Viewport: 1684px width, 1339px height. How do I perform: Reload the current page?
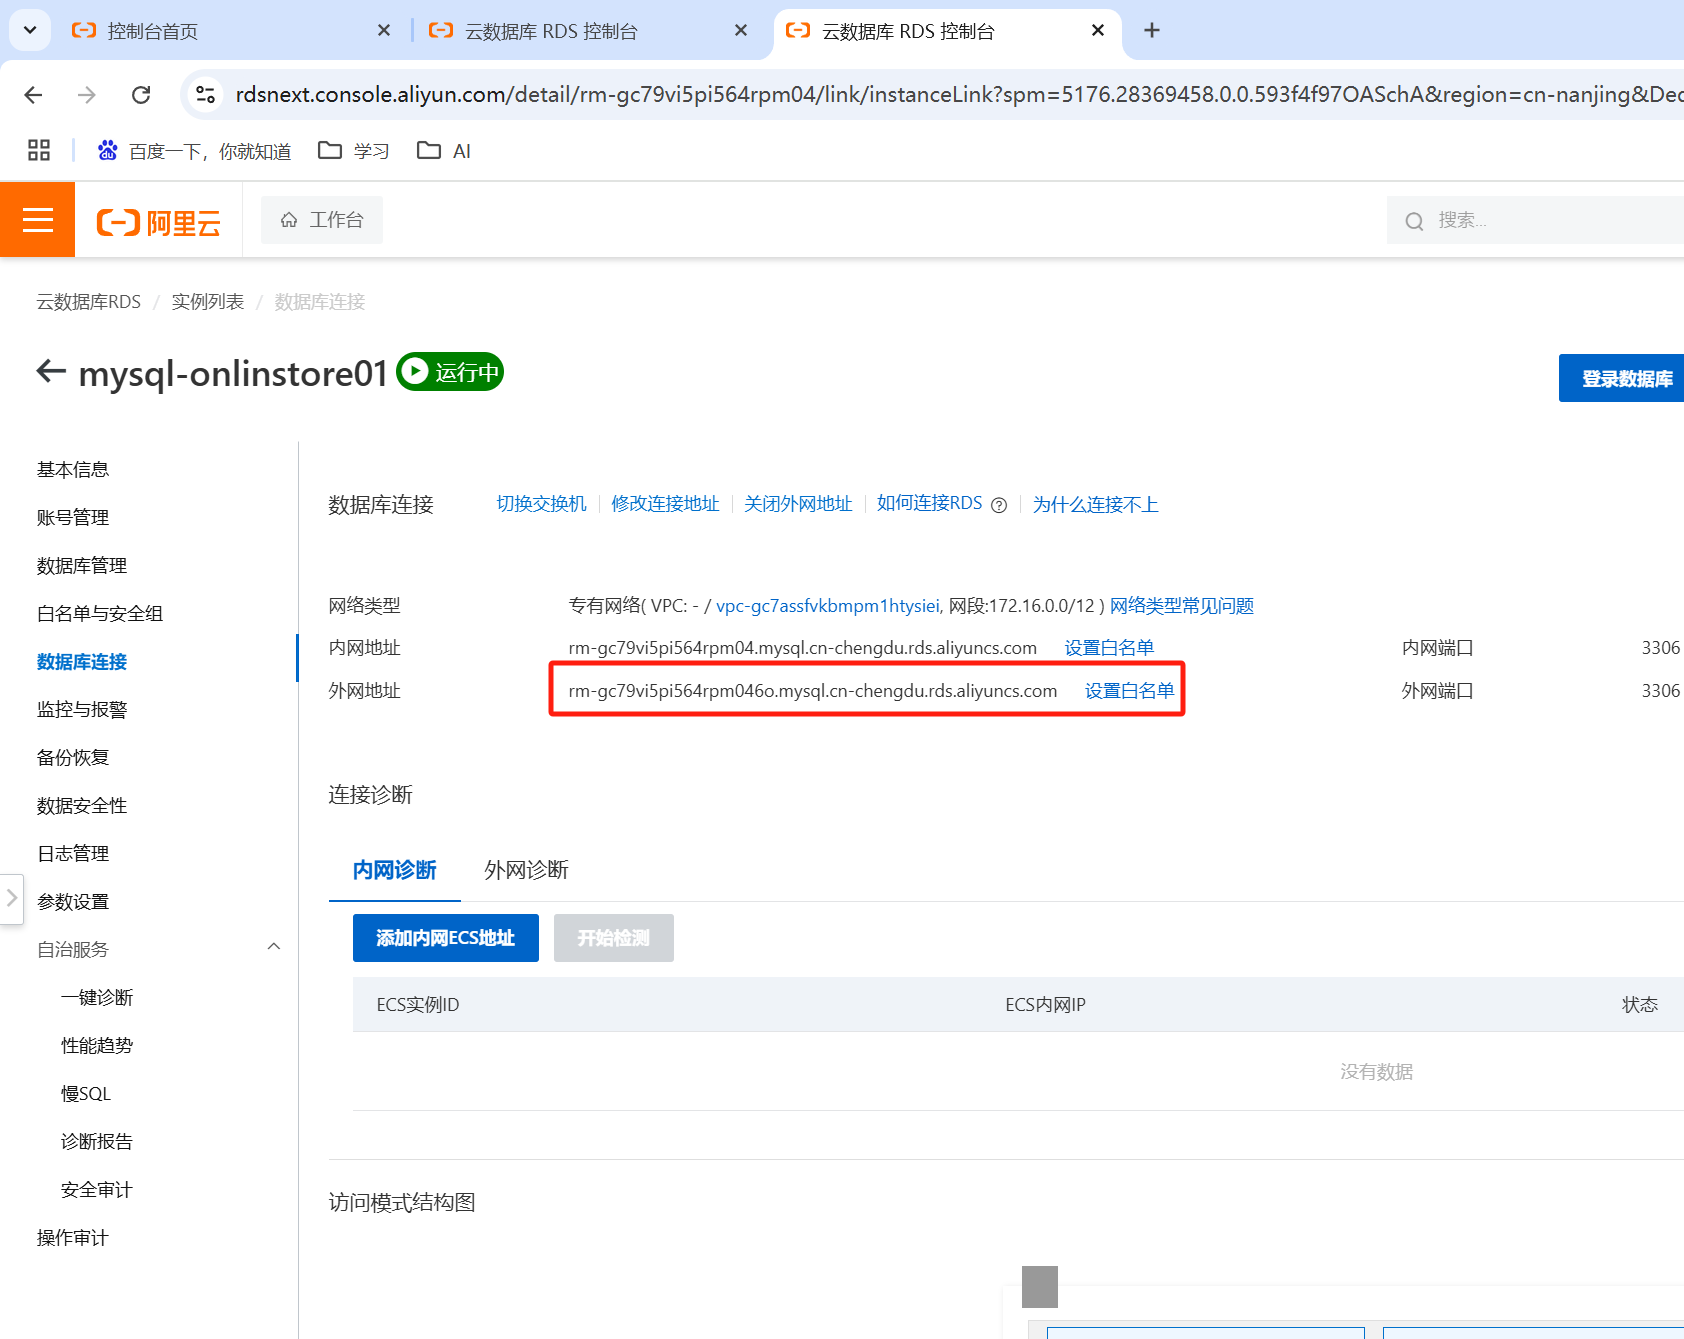pyautogui.click(x=141, y=95)
